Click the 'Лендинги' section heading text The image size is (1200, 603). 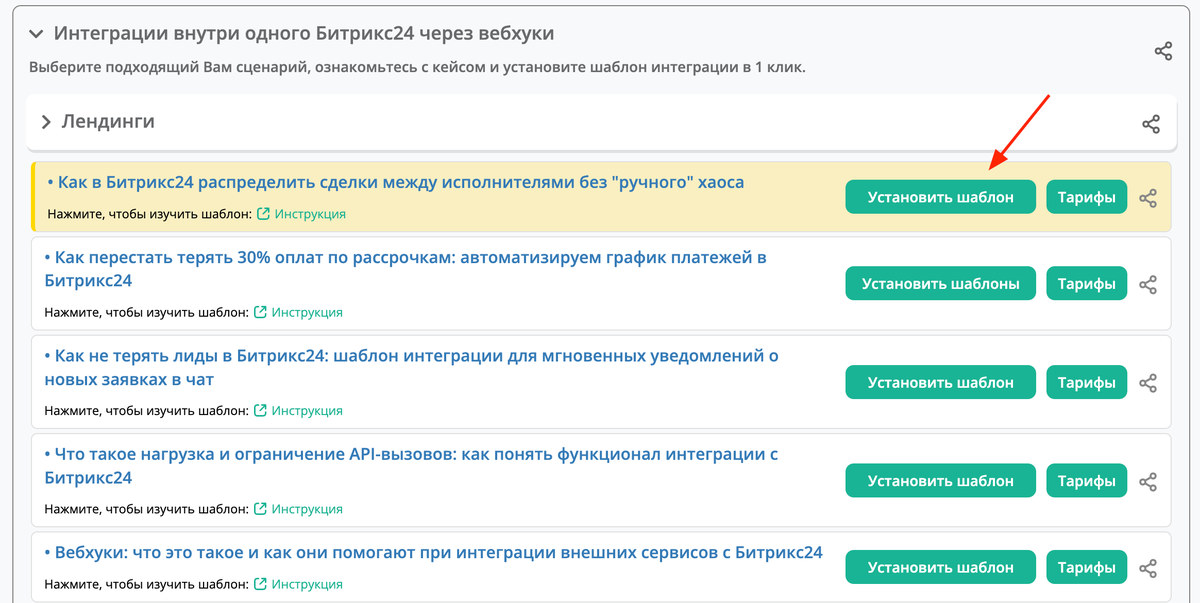[x=108, y=122]
